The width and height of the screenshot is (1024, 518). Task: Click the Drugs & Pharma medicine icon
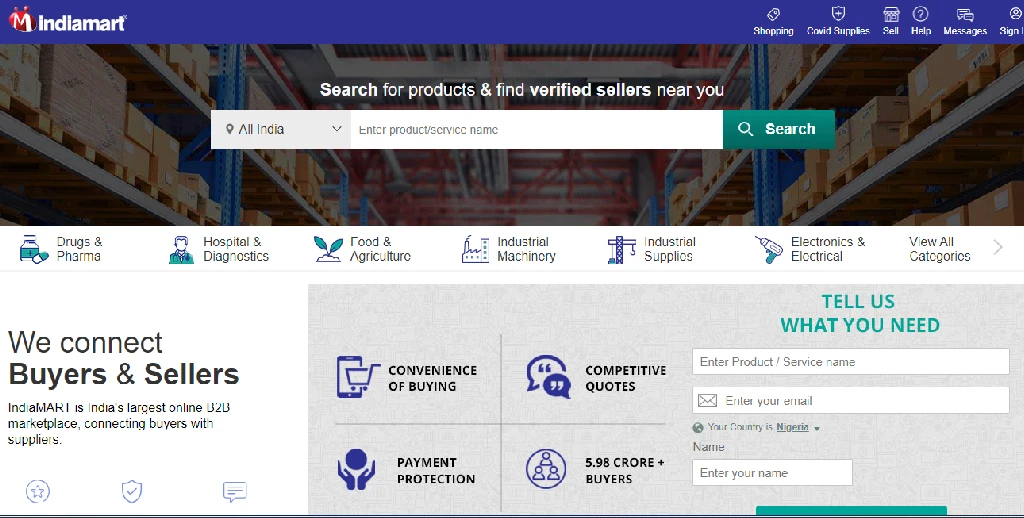pyautogui.click(x=33, y=249)
